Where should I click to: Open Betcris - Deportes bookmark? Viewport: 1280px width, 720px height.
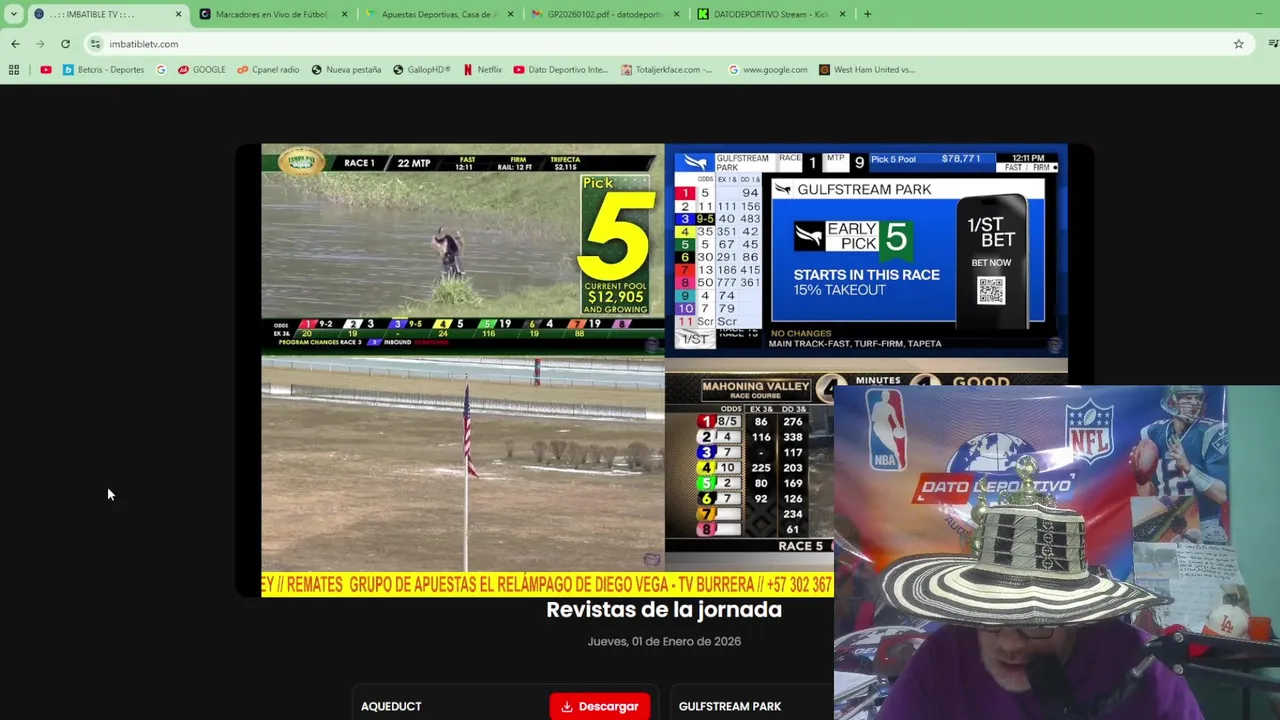point(103,70)
